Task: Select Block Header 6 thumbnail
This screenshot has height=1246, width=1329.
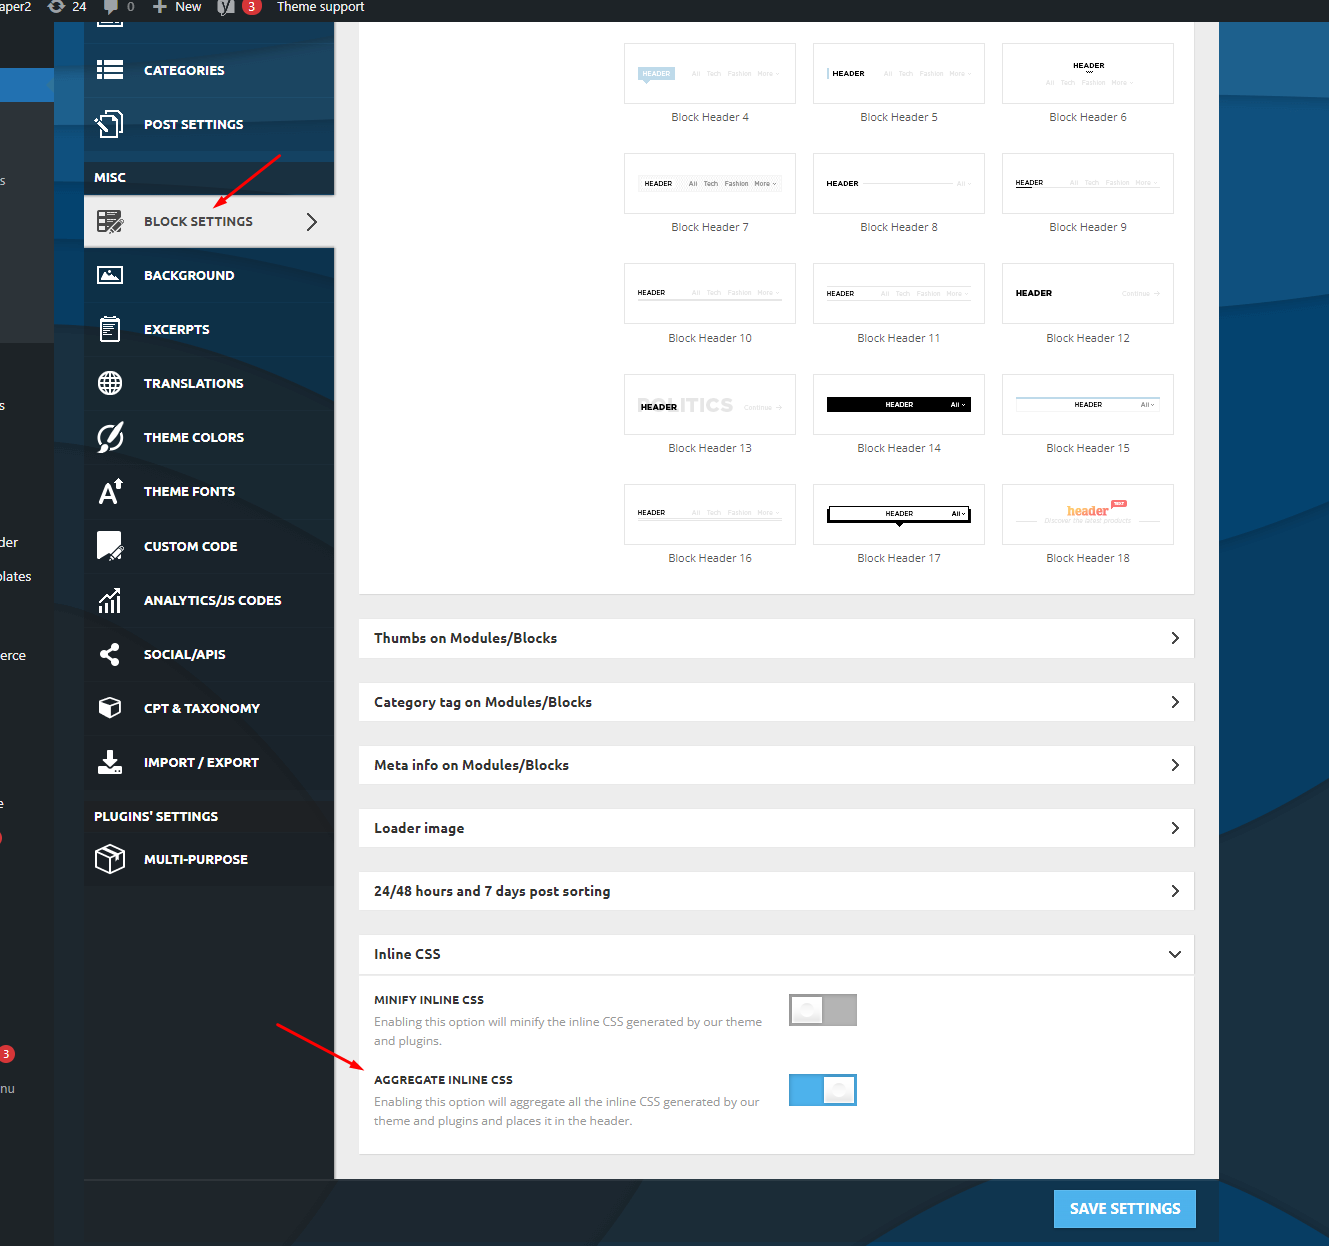Action: (x=1088, y=73)
